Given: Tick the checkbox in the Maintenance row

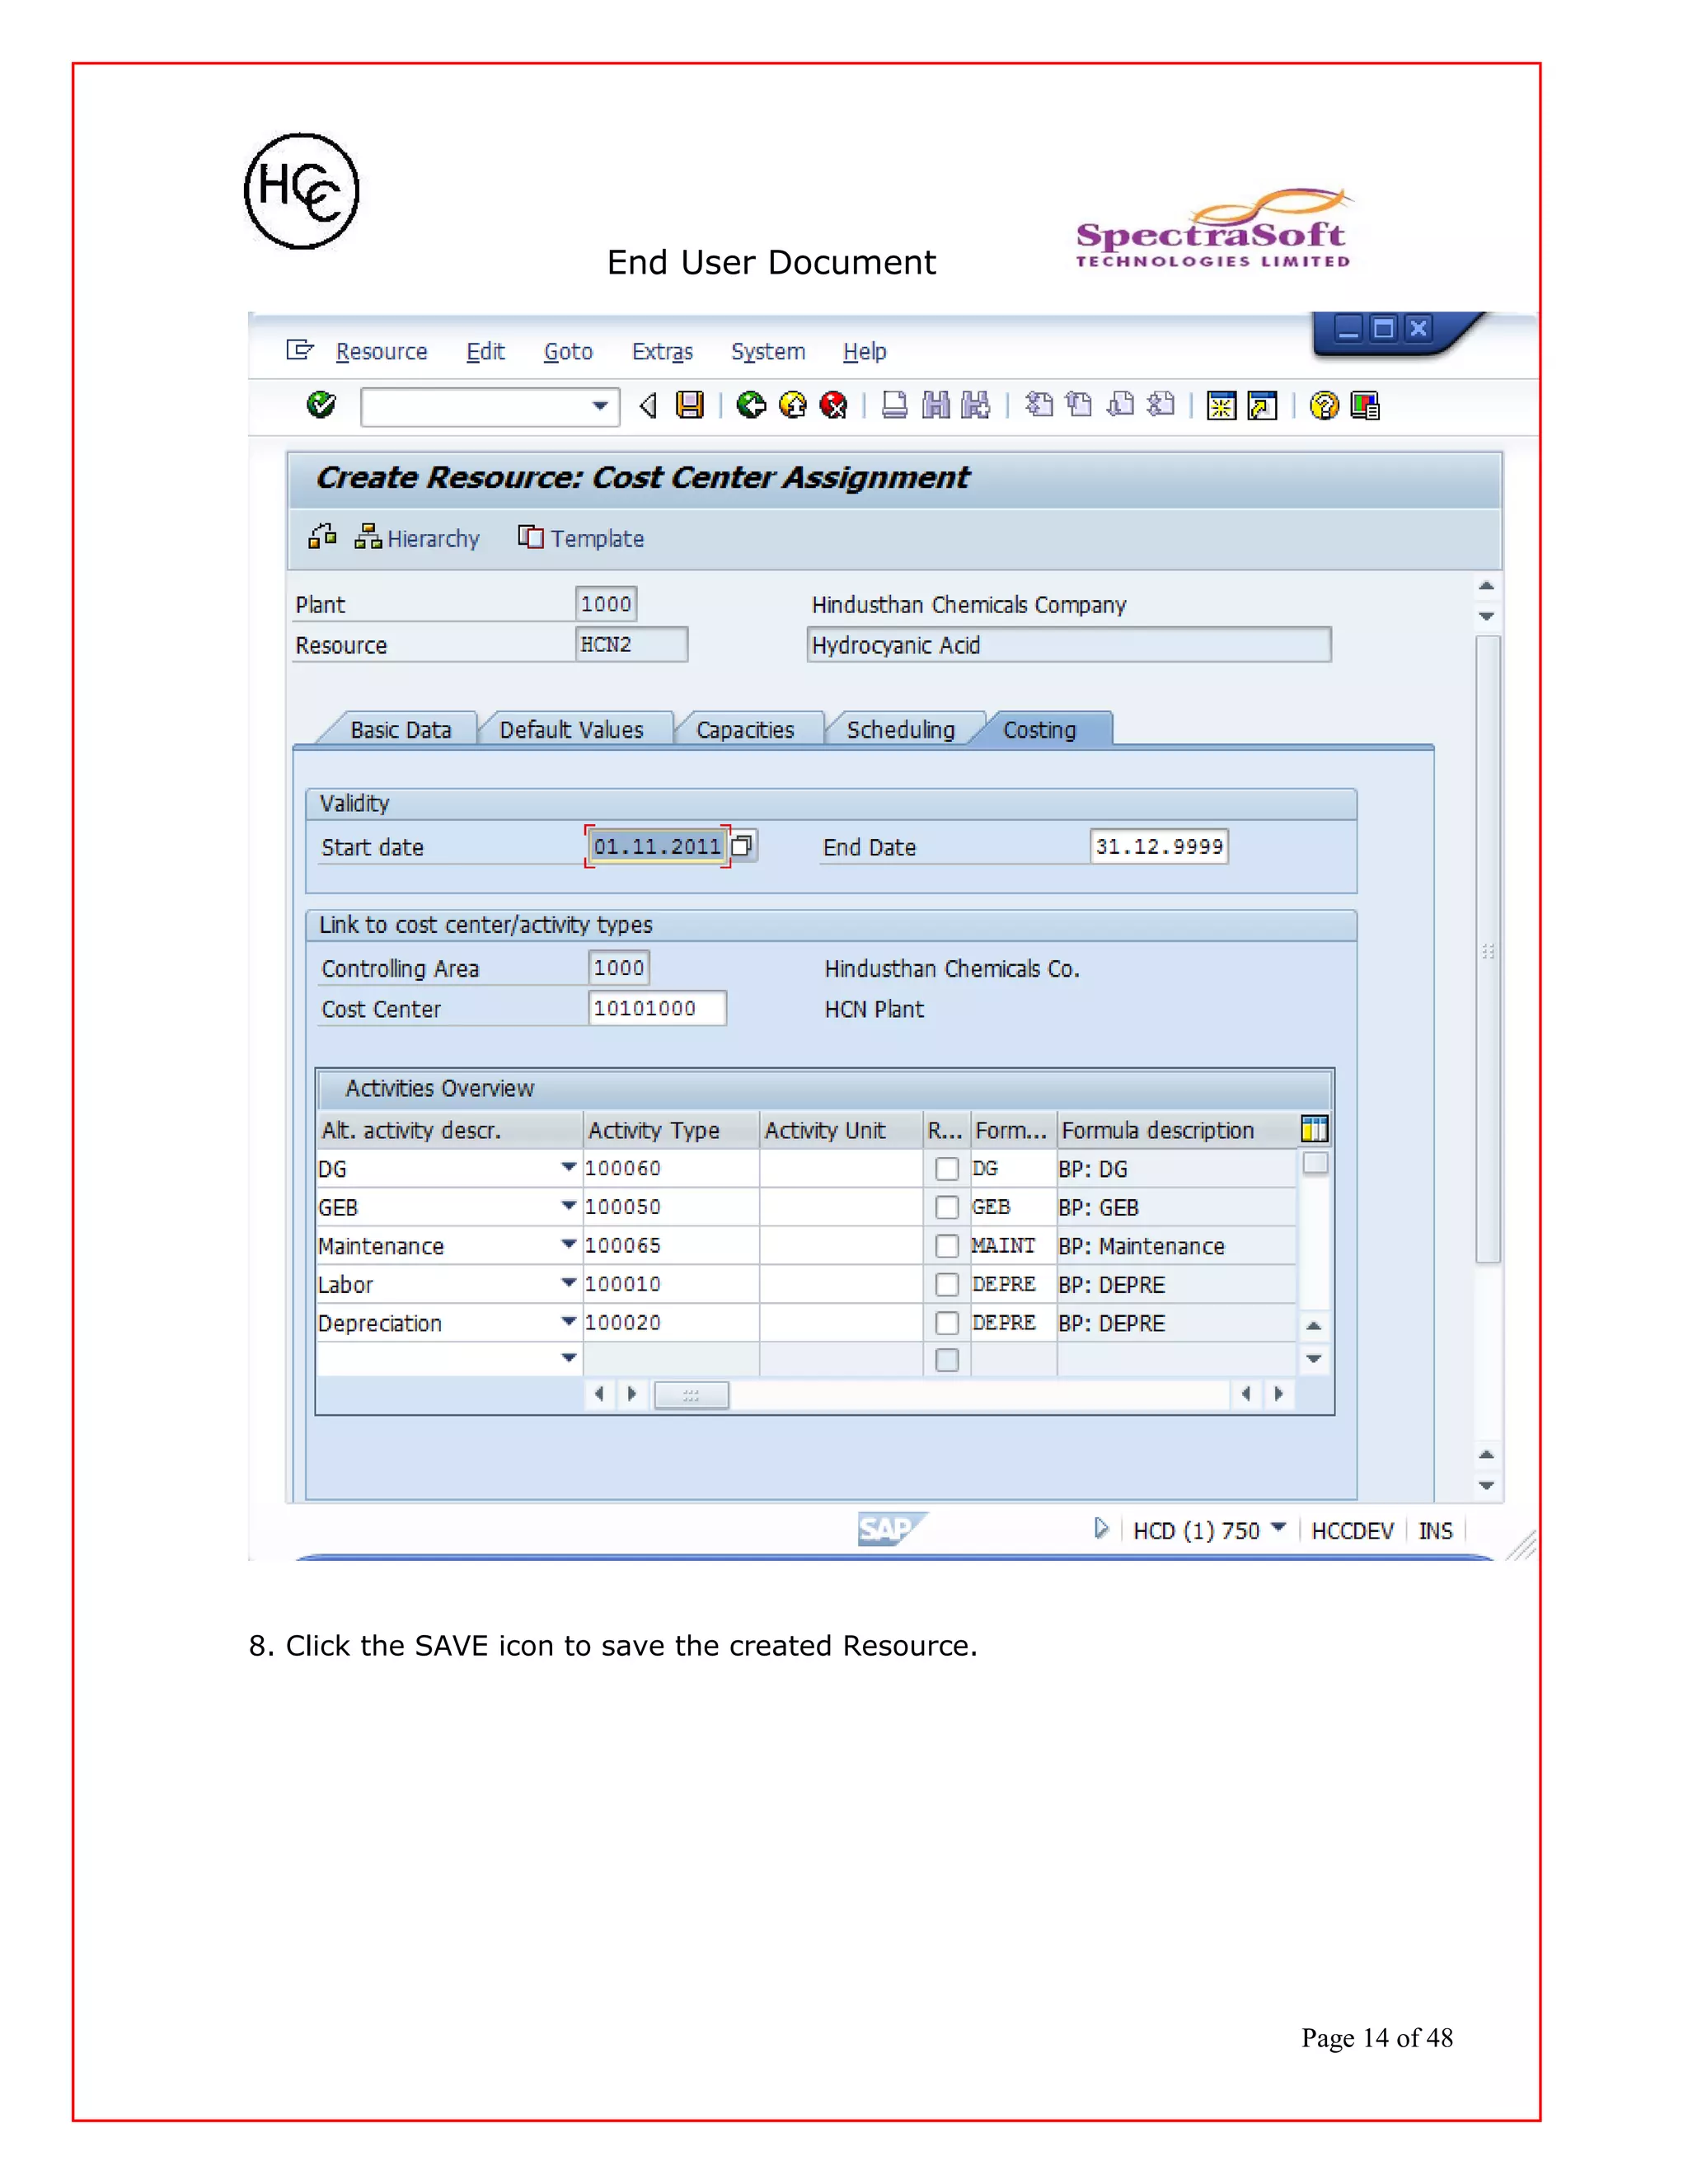Looking at the screenshot, I should click(947, 1246).
